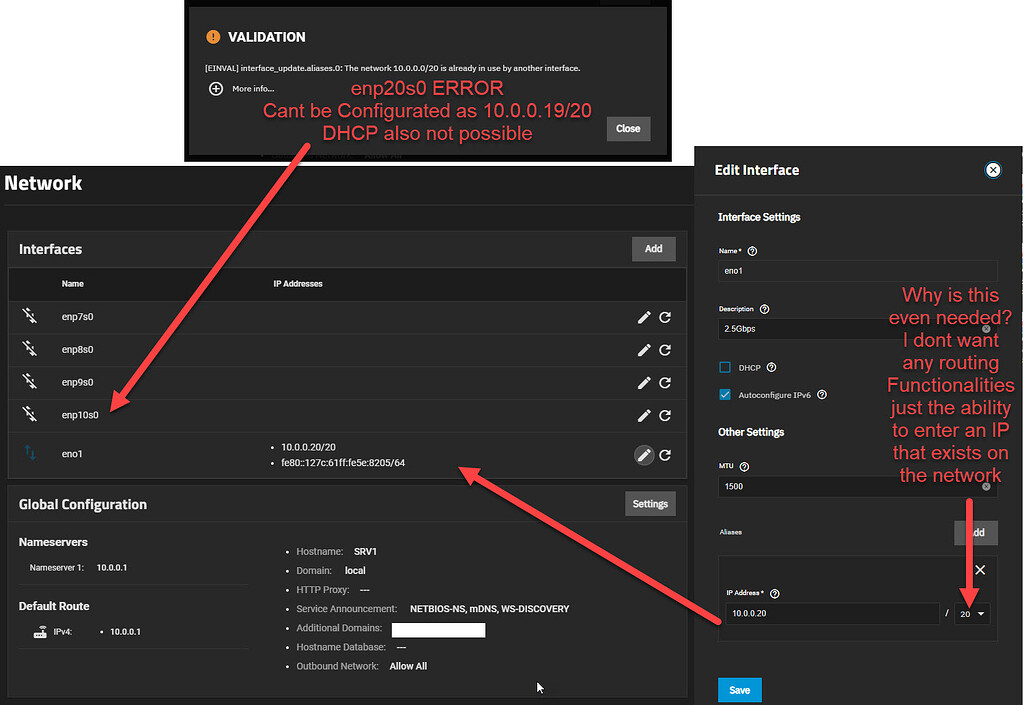Reset enp8s0 configuration with the refresh icon
Viewport: 1024px width, 705px height.
tap(665, 350)
